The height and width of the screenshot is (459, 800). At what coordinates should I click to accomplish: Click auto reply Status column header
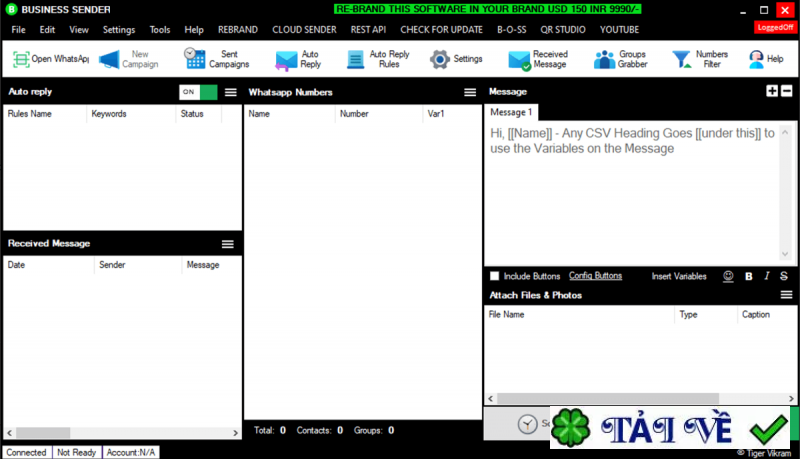coord(199,114)
